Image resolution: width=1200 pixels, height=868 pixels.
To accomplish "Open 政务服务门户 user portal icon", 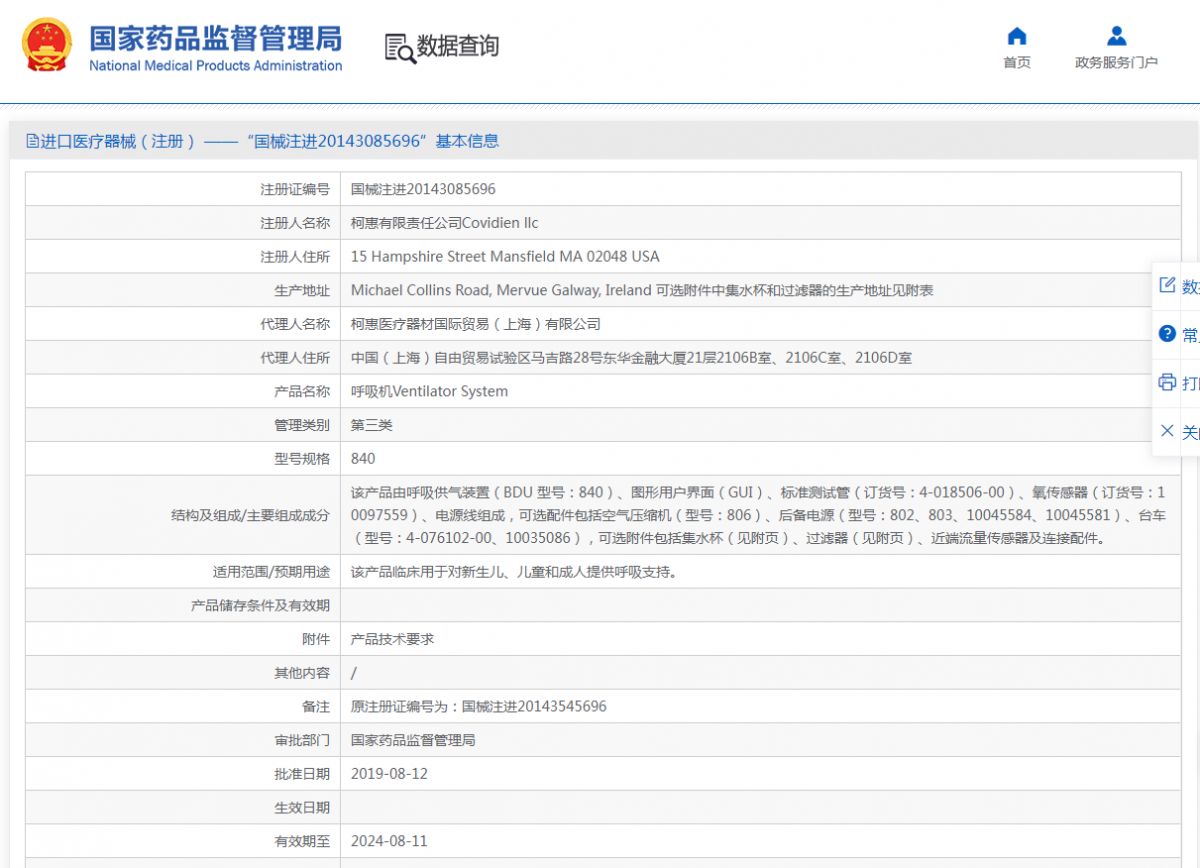I will 1117,37.
